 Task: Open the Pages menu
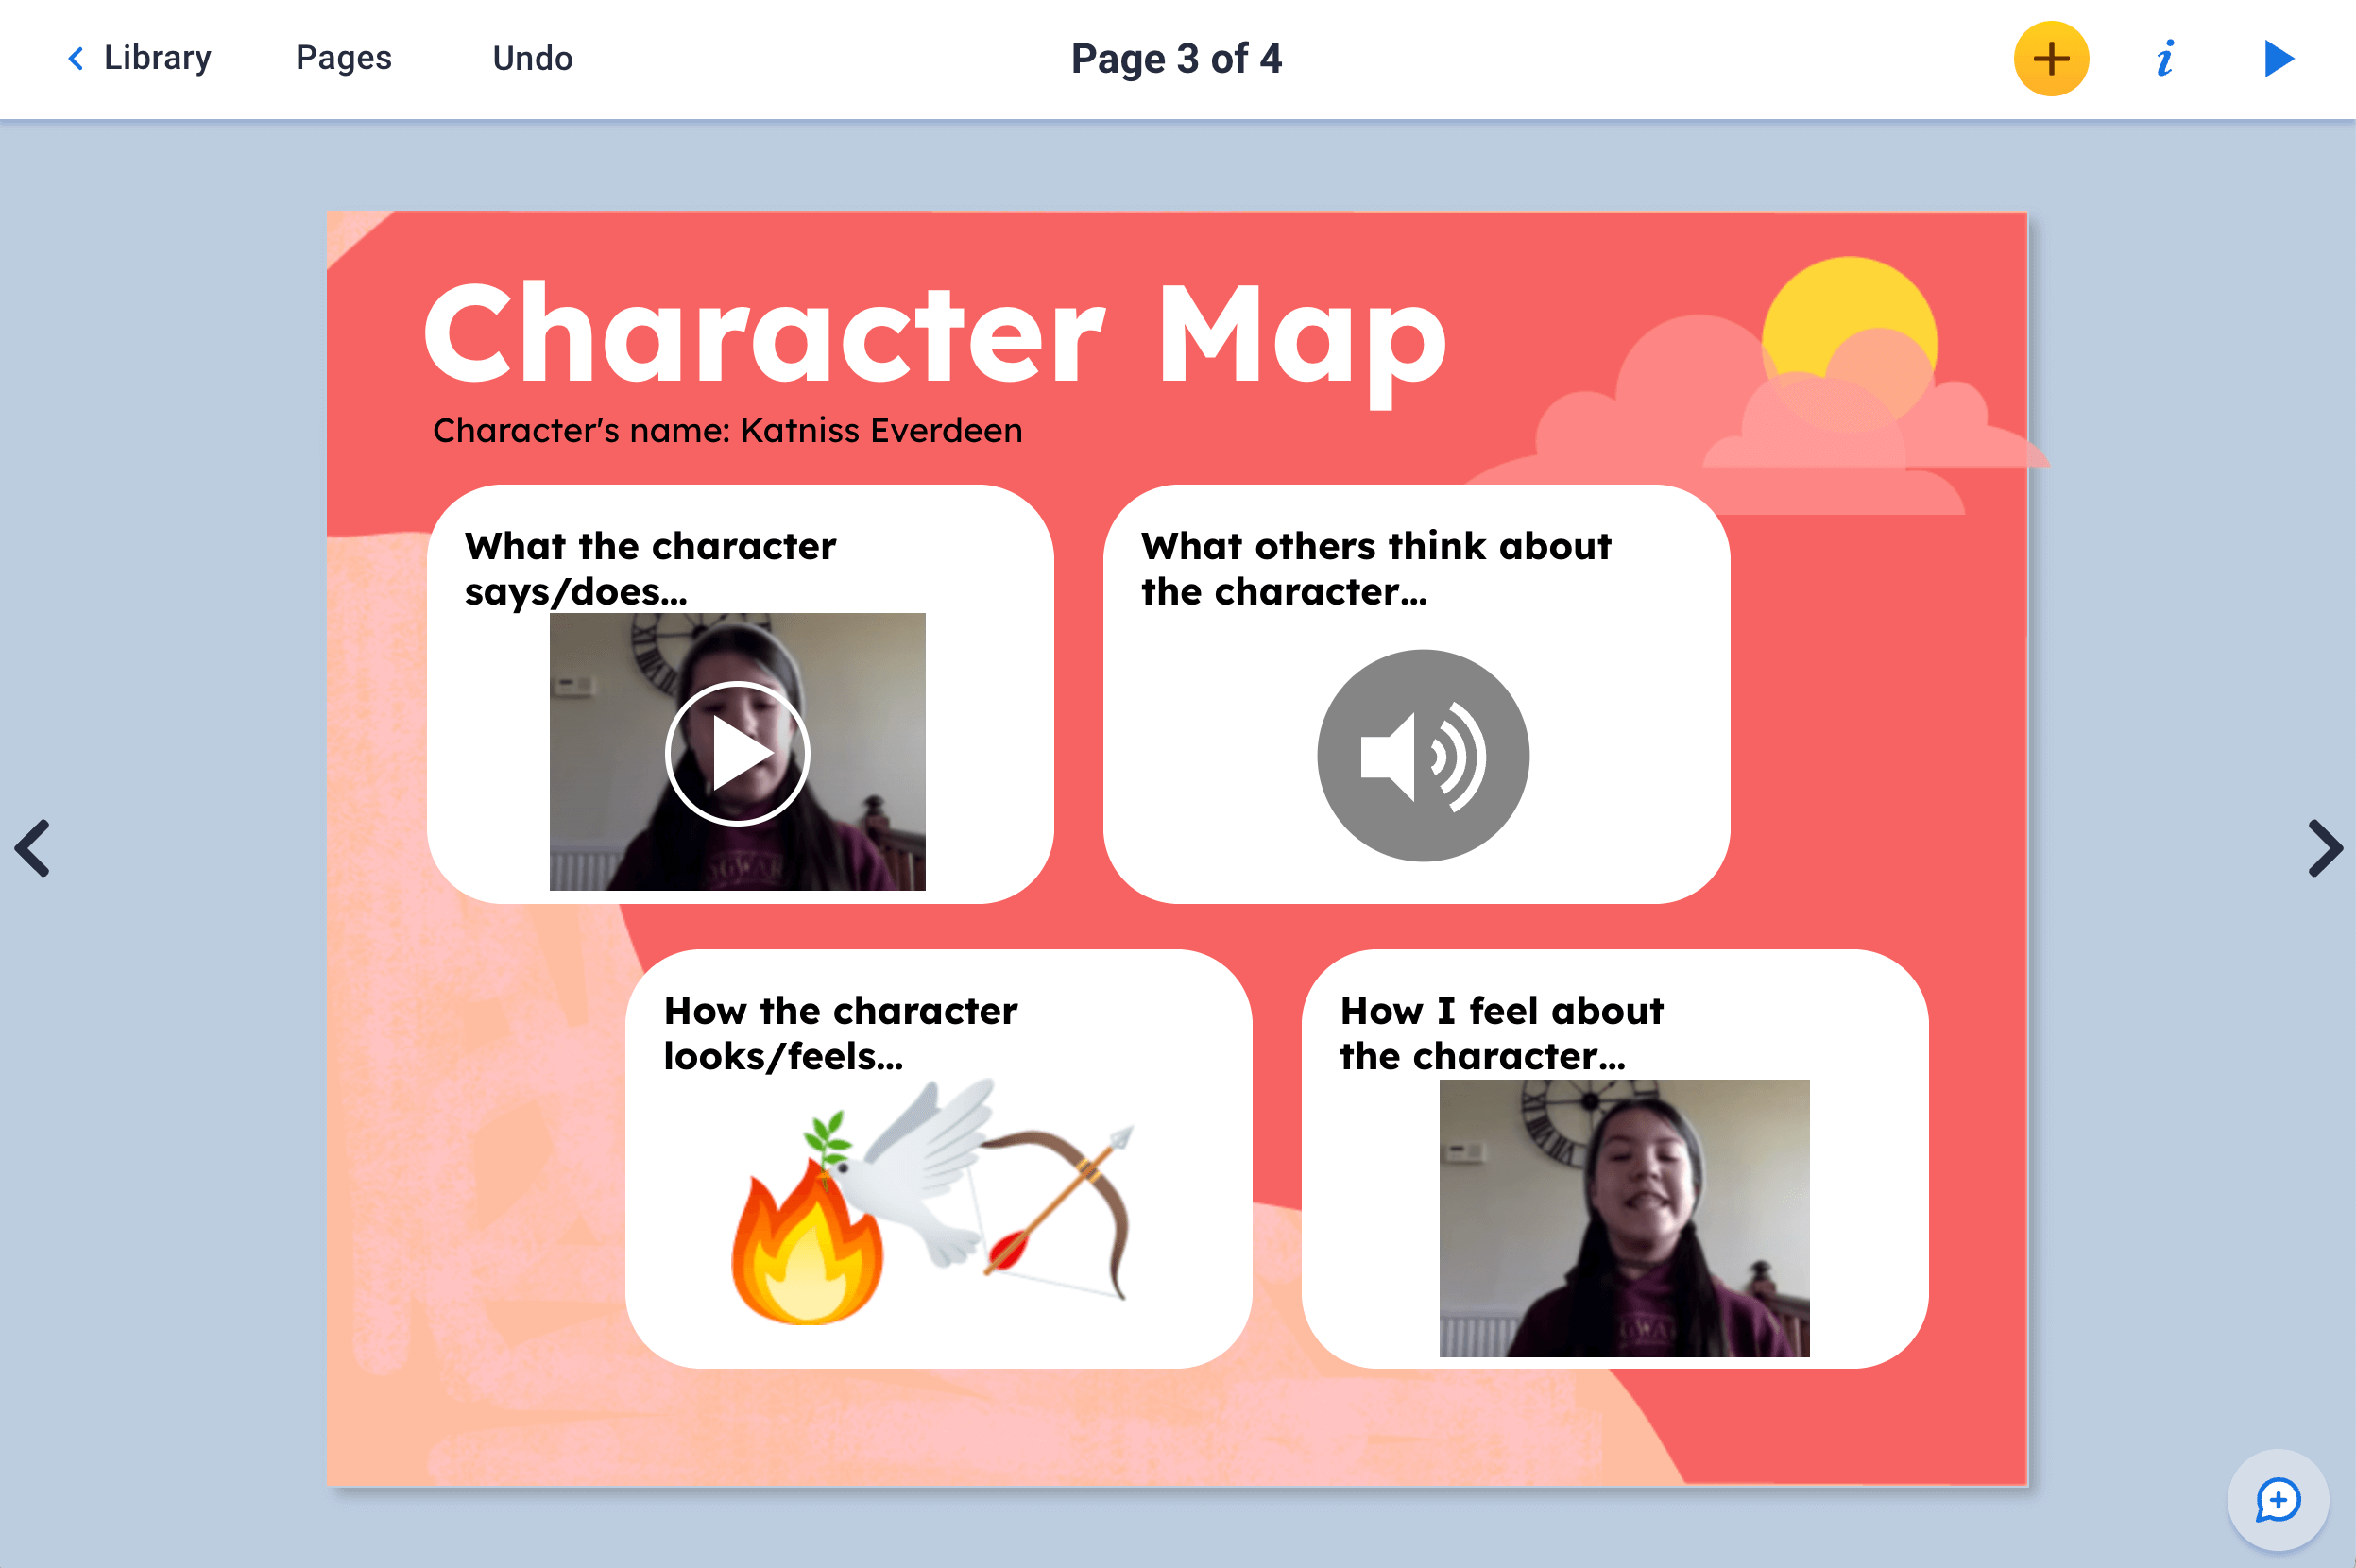(343, 58)
